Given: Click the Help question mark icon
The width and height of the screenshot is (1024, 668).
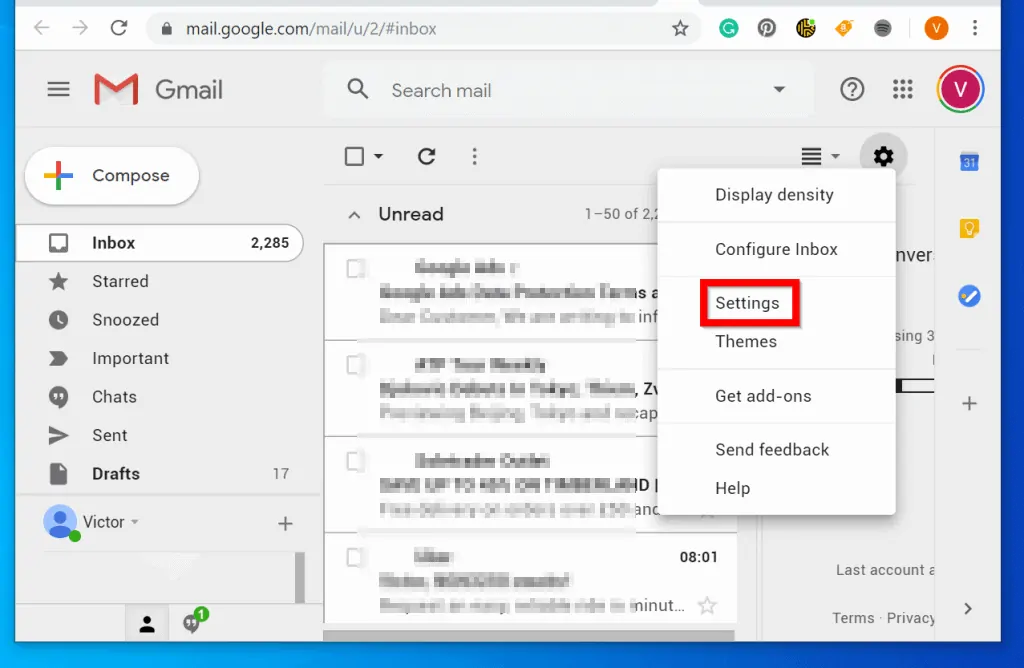Looking at the screenshot, I should (x=852, y=90).
